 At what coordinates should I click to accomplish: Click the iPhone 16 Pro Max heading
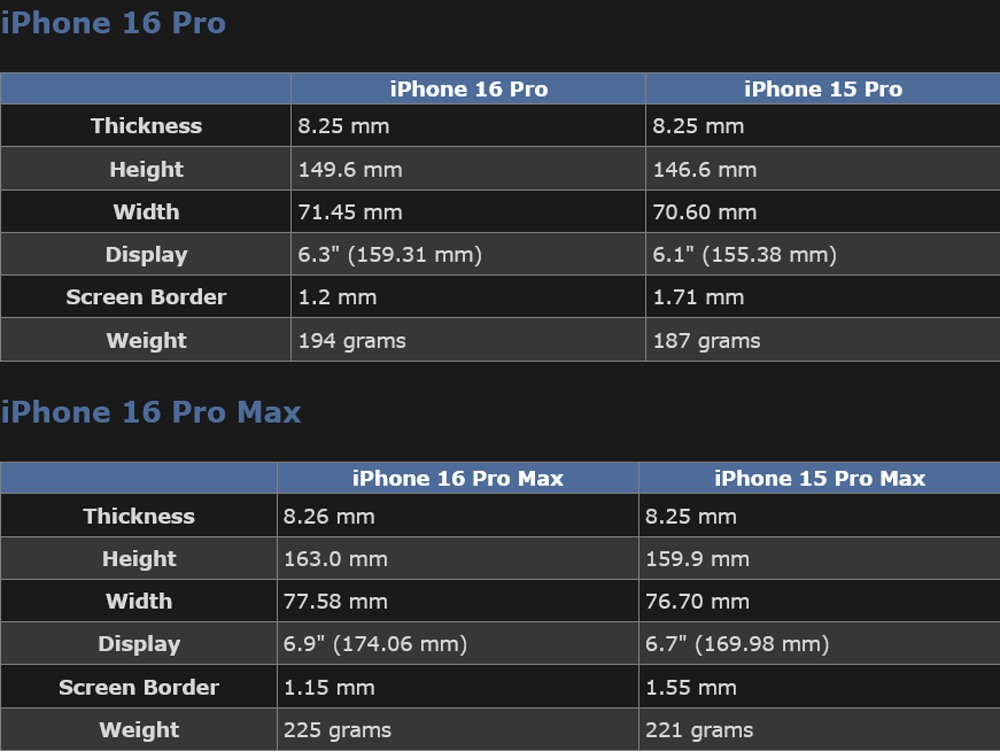tap(151, 412)
